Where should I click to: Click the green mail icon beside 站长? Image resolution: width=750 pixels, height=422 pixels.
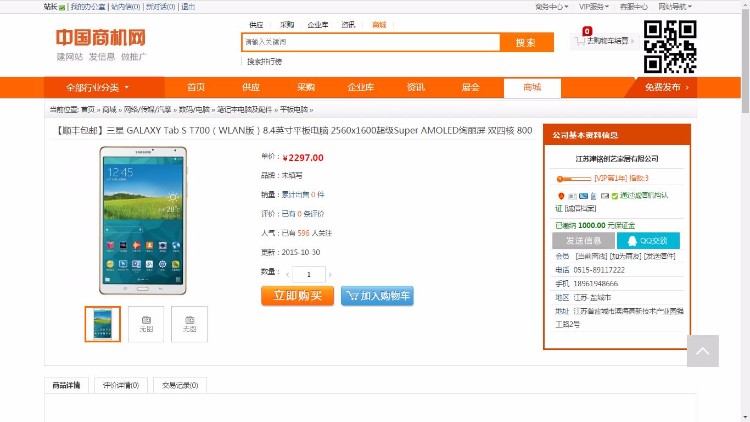(x=62, y=7)
